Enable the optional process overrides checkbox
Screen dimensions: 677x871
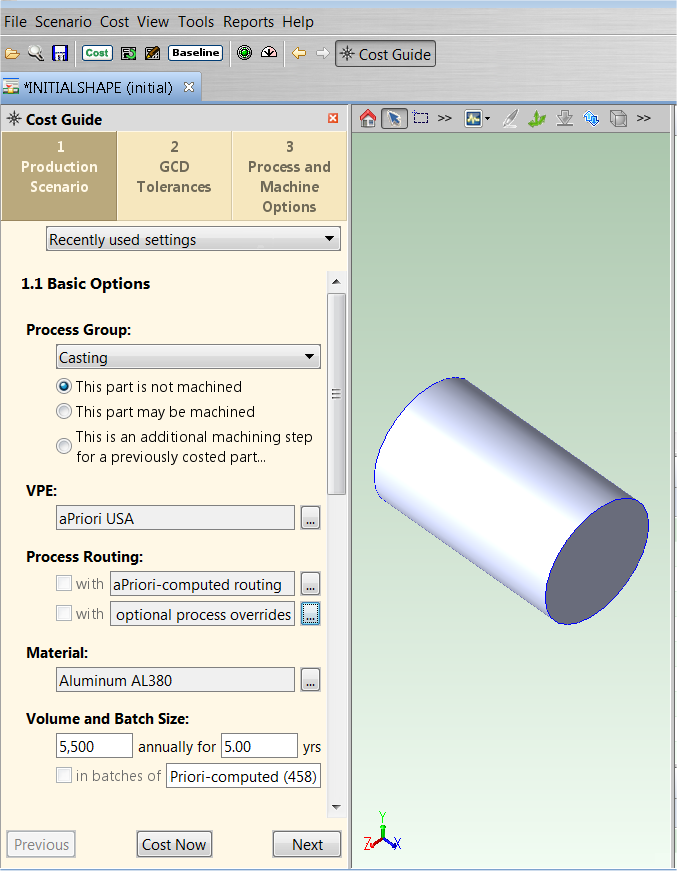[x=64, y=614]
